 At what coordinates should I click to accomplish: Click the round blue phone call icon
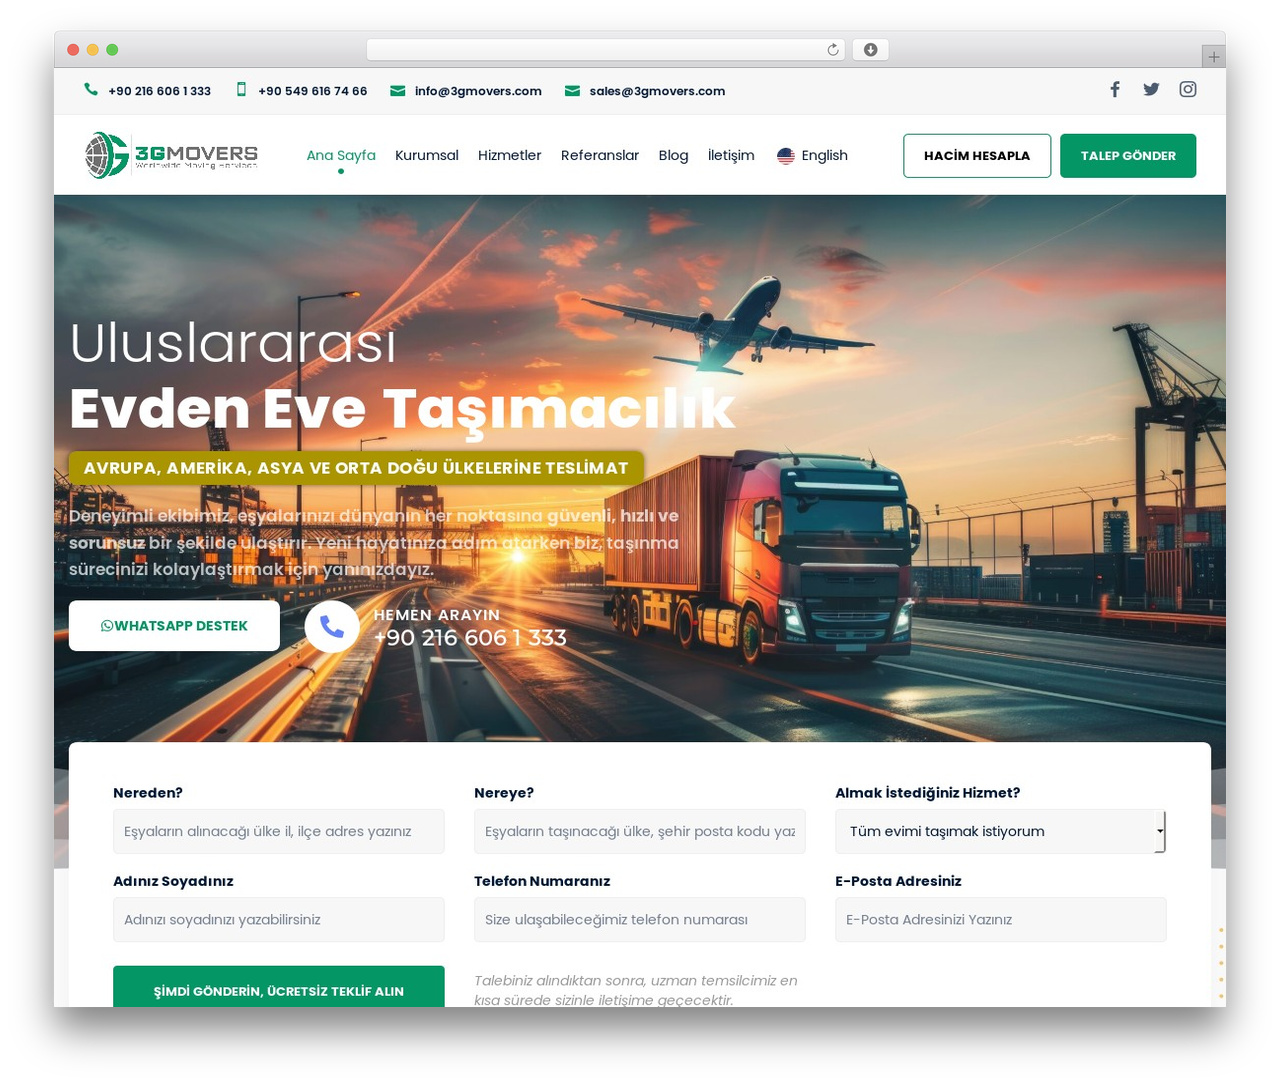332,627
